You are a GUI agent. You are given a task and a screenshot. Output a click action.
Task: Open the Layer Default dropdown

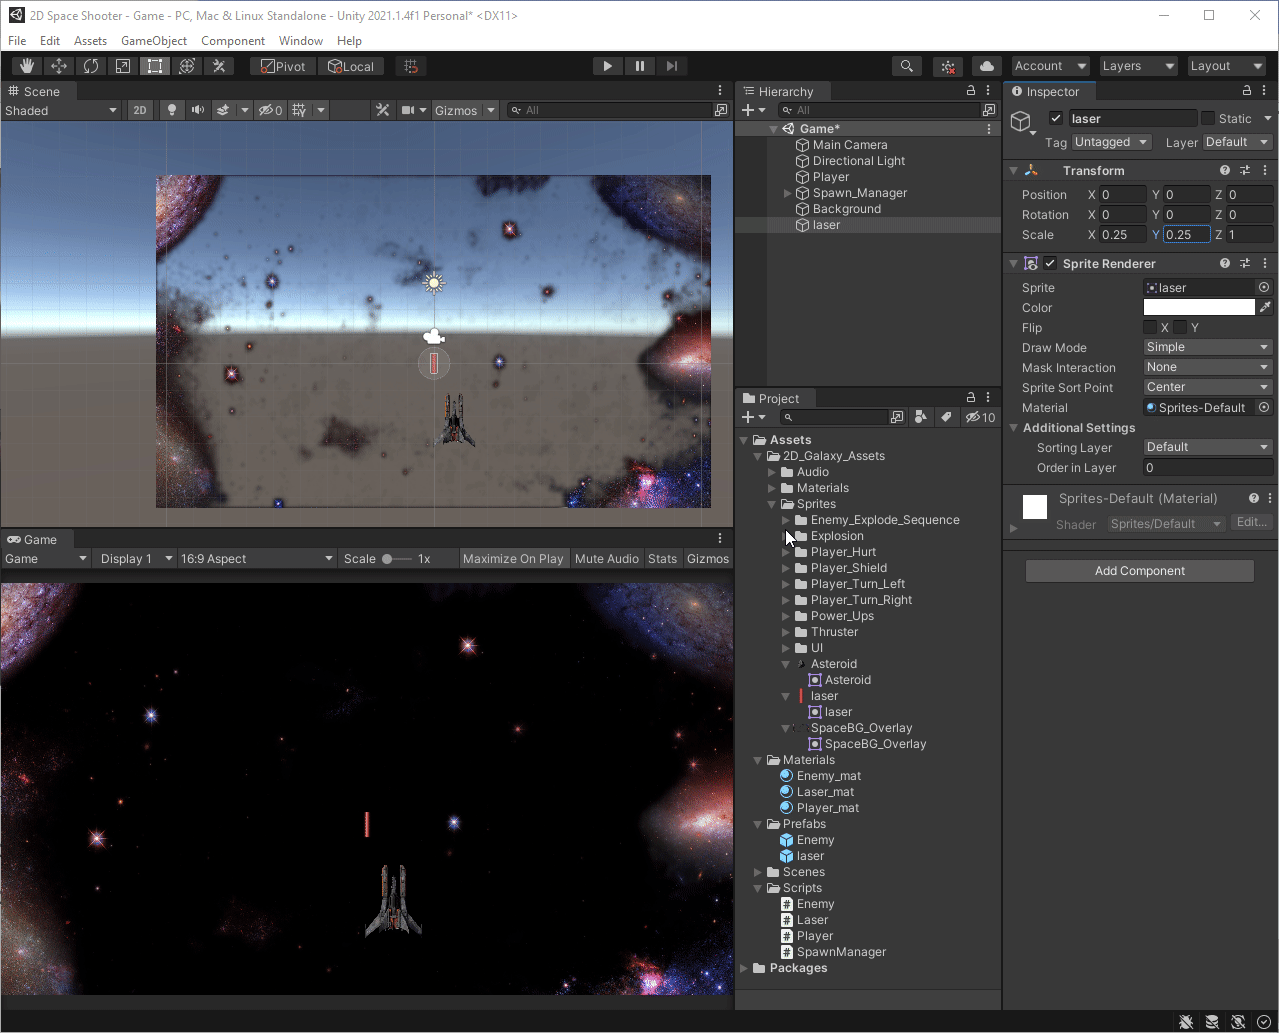point(1237,142)
